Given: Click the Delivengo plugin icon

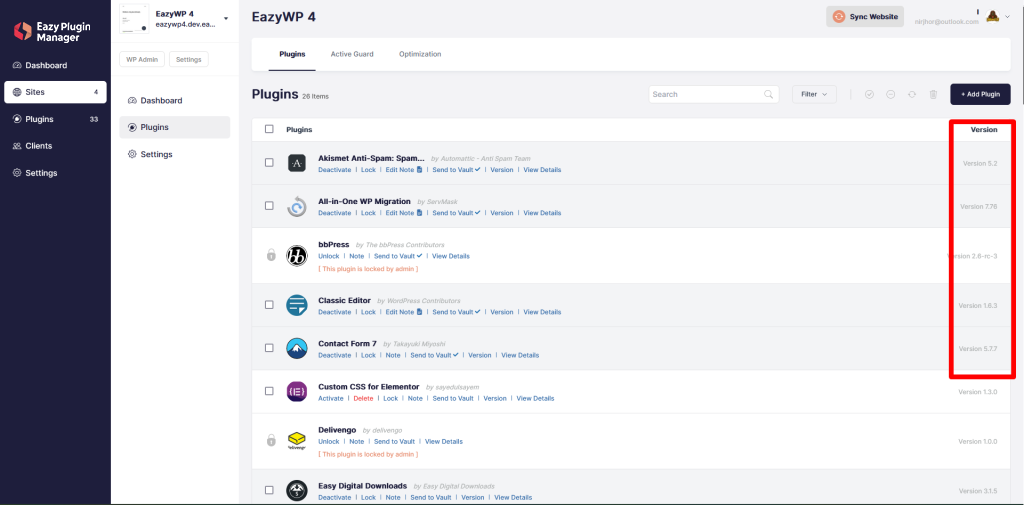Looking at the screenshot, I should coord(297,441).
